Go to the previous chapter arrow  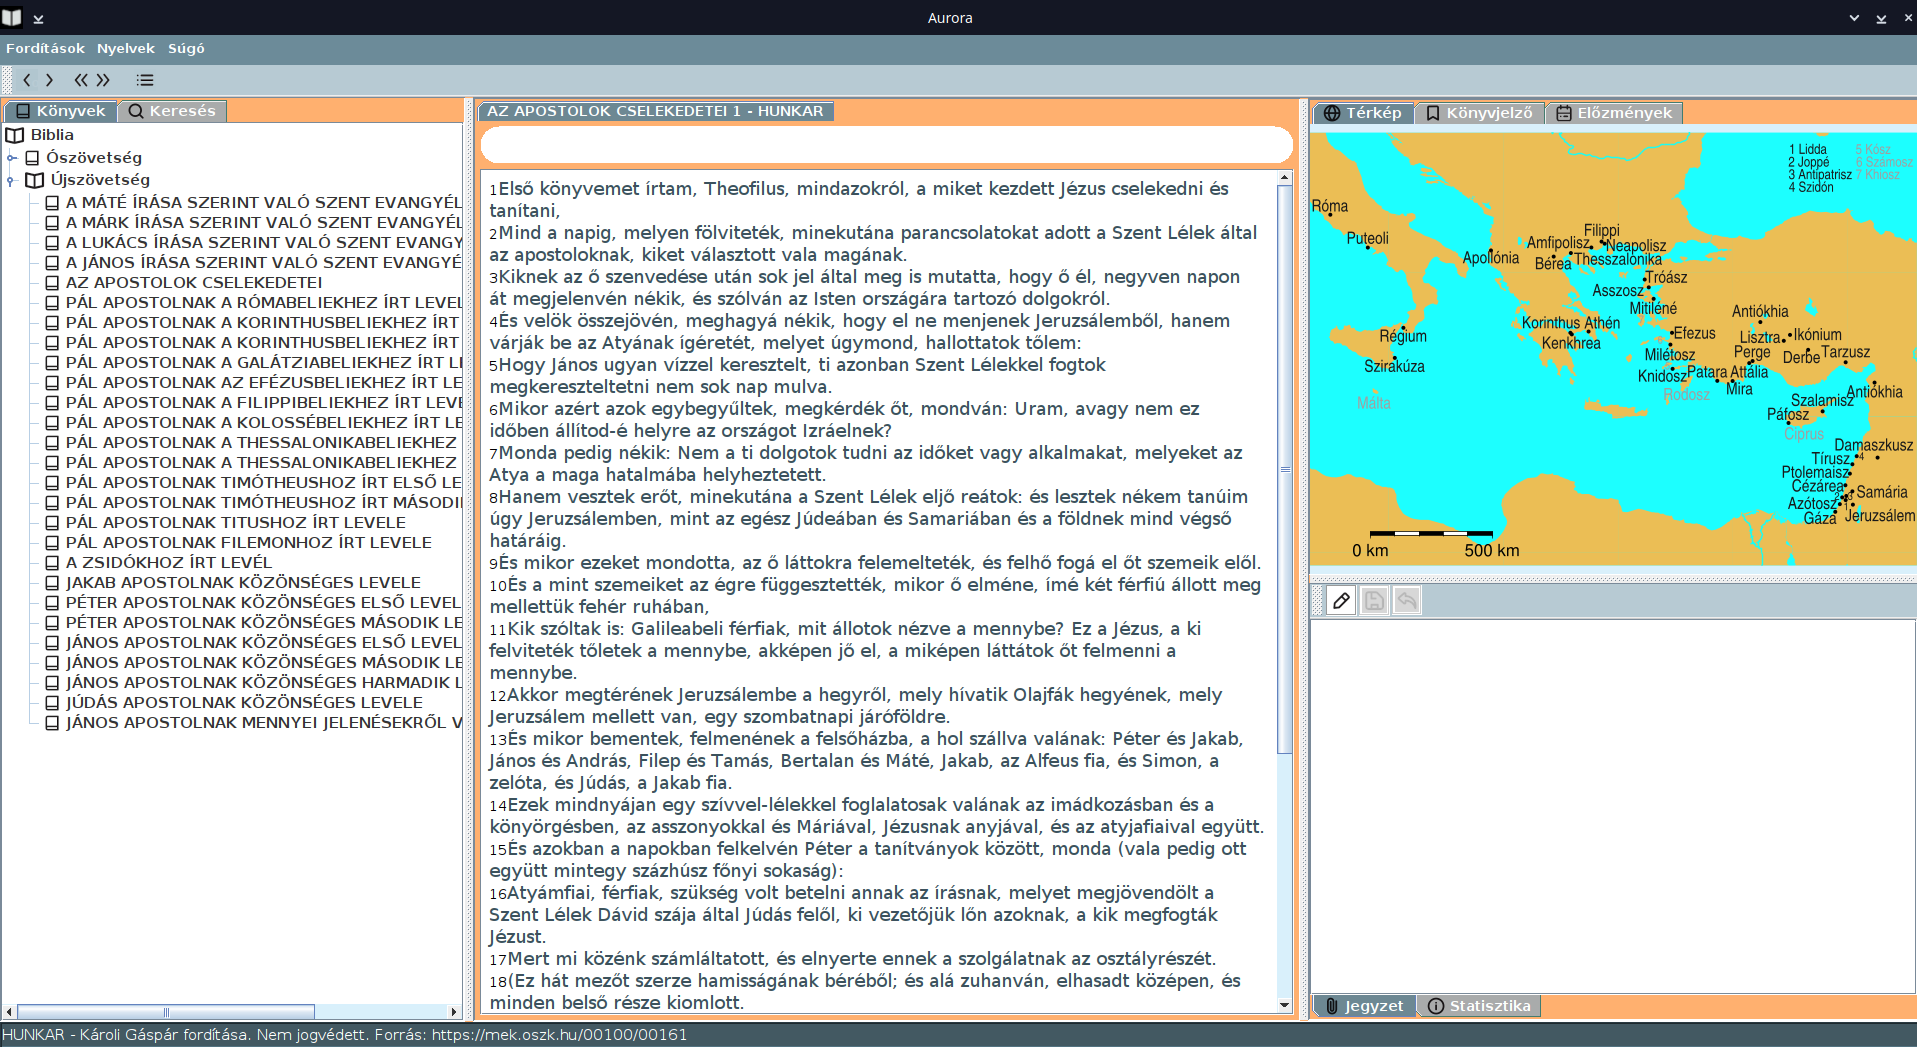coord(27,80)
